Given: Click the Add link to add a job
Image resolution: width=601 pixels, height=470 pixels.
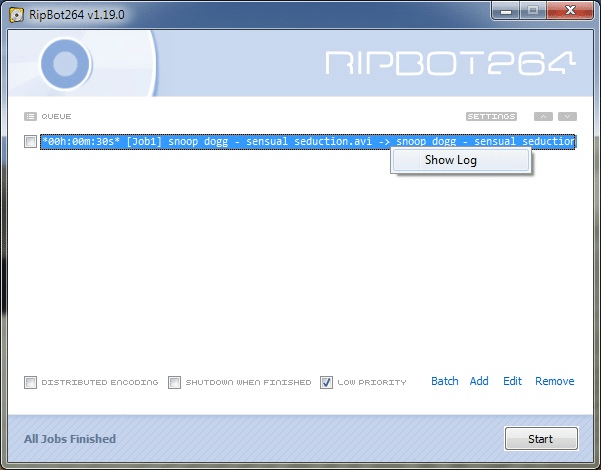Looking at the screenshot, I should coord(479,381).
